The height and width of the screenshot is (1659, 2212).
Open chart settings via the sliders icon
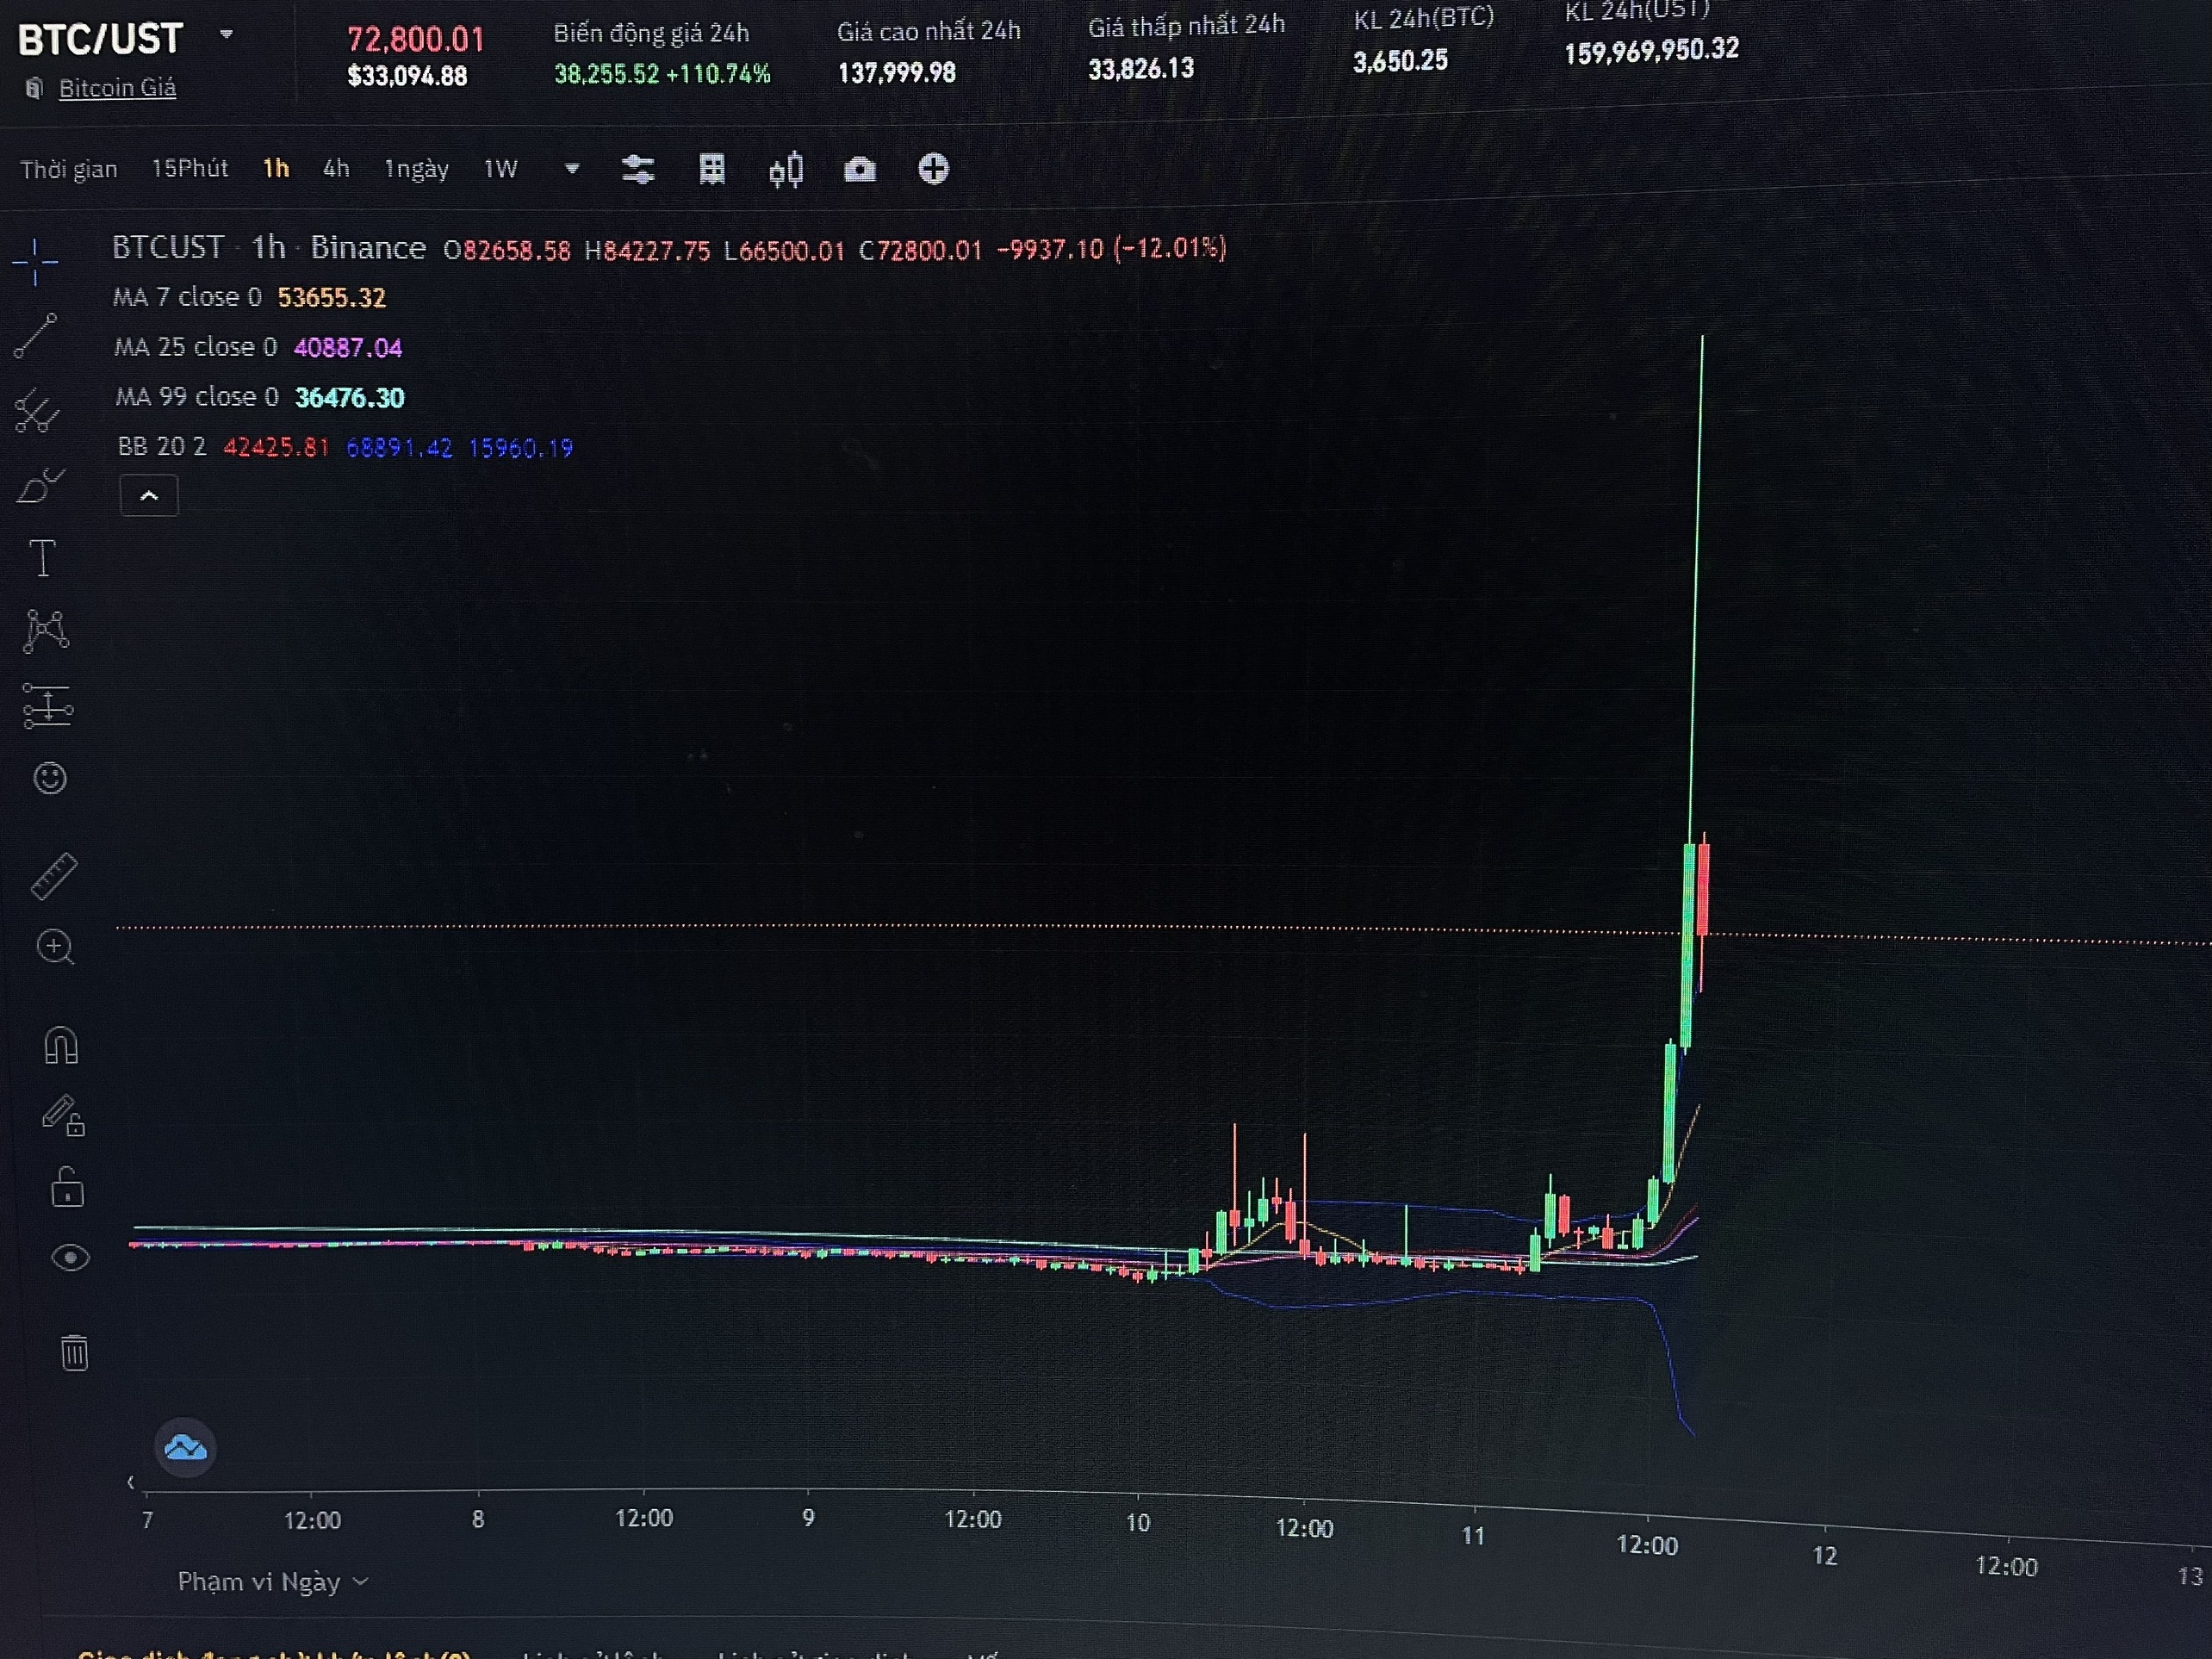(x=638, y=170)
